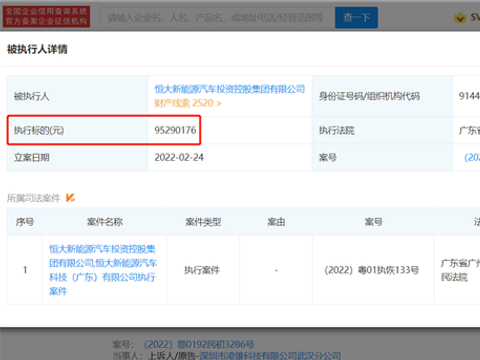Select case number (2022) 粤01执恢133号
Screen dimensions: 480x360
(x=372, y=270)
